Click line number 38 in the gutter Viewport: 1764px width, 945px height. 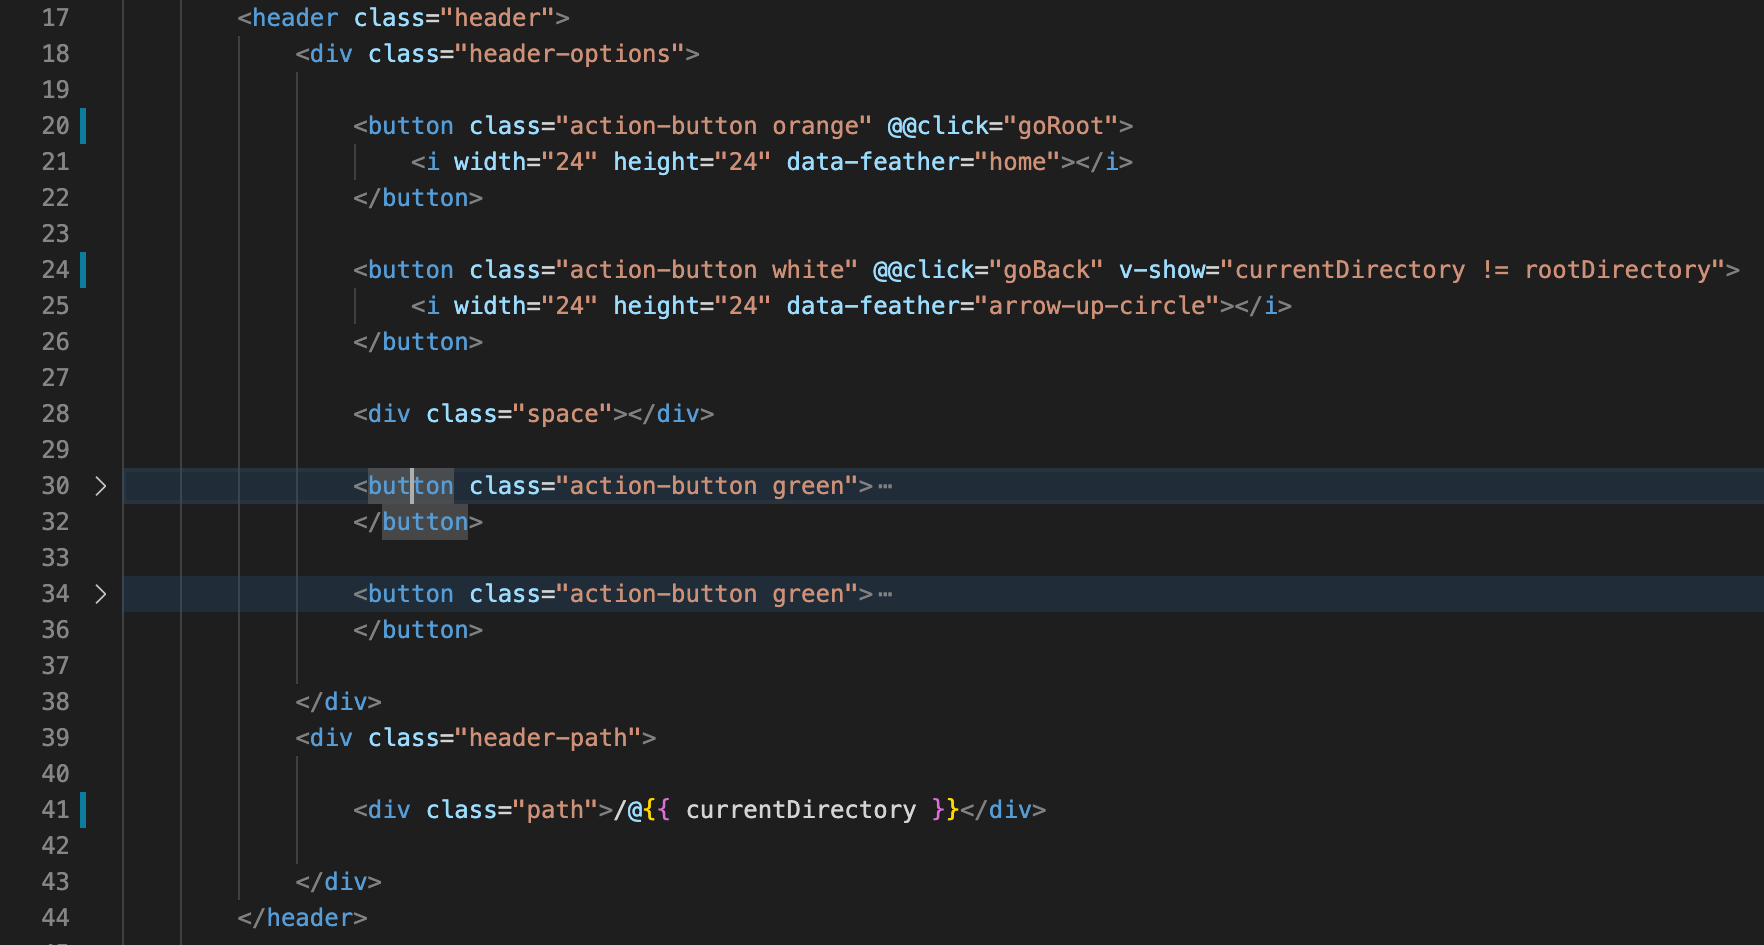[x=55, y=702]
